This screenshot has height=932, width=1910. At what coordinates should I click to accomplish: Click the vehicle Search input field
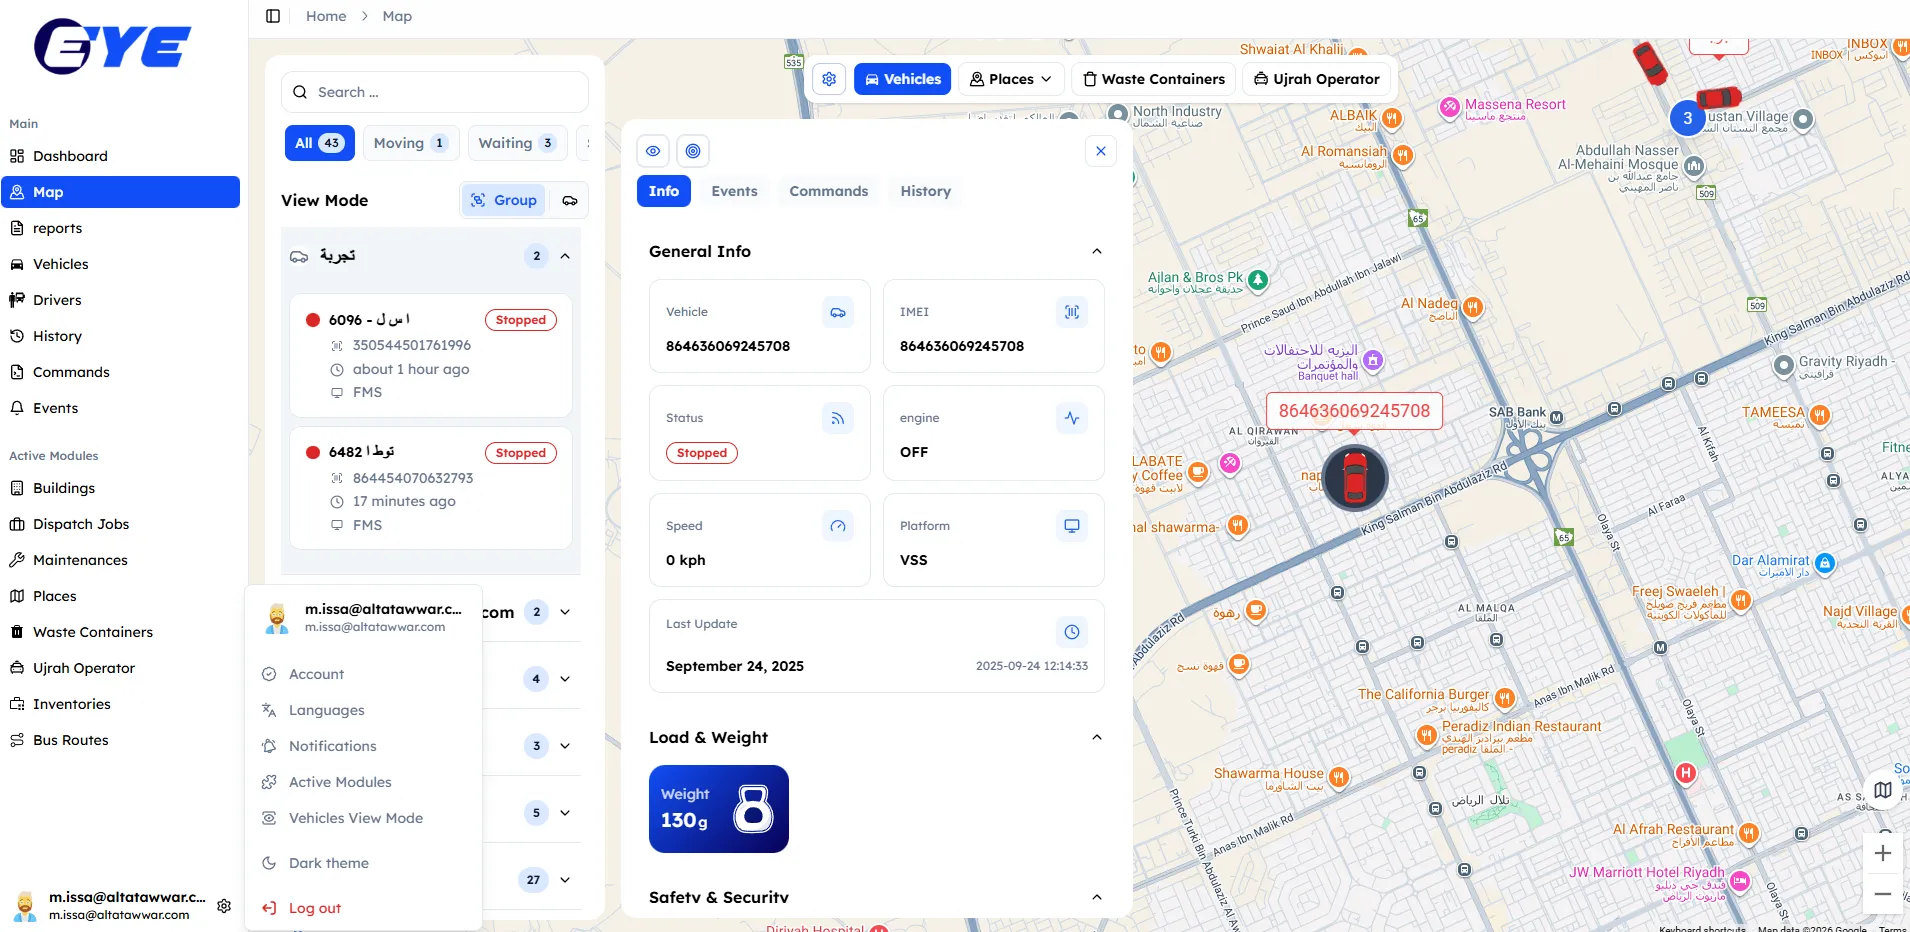pos(435,92)
